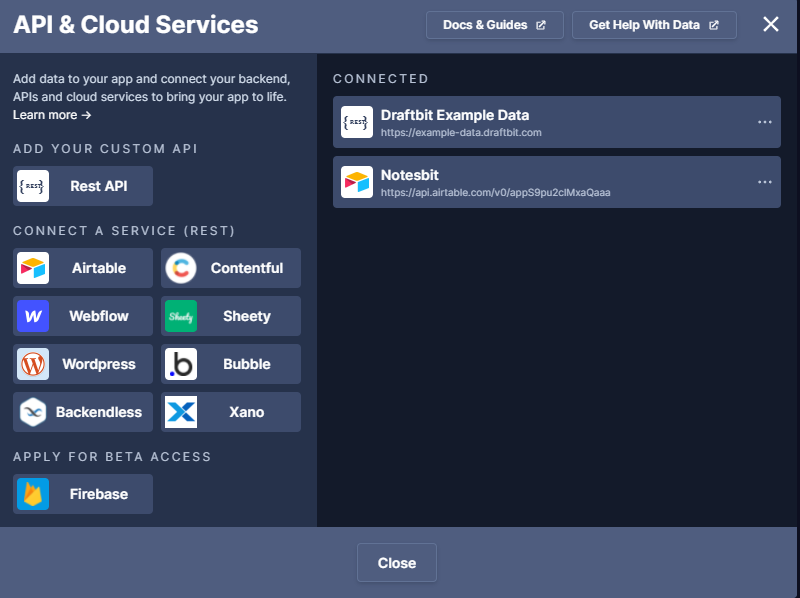Click external-link icon beside Get Help With Data
The height and width of the screenshot is (598, 800).
point(714,25)
